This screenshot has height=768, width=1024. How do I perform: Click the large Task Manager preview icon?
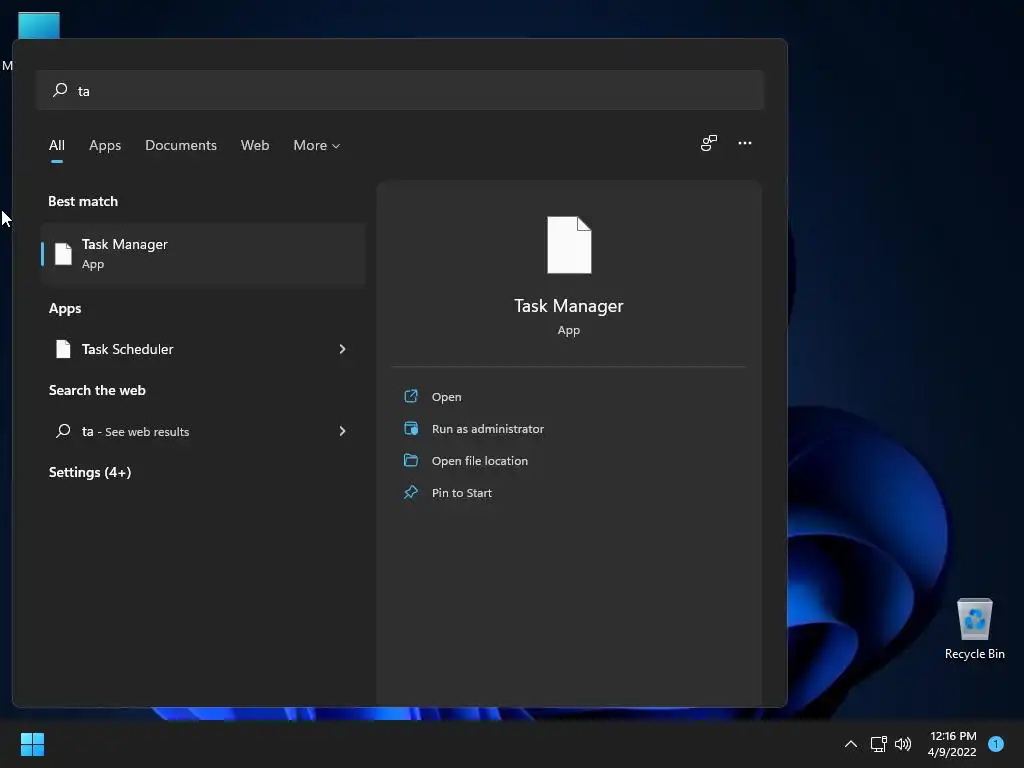[569, 245]
